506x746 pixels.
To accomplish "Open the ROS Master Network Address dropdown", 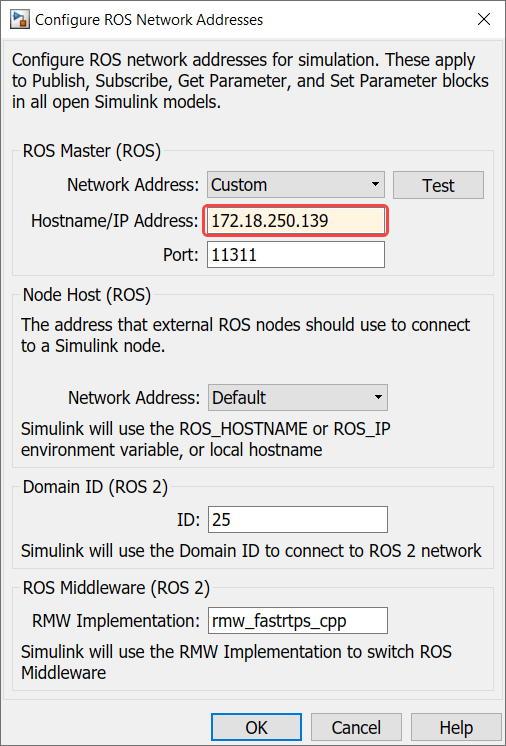I will tap(296, 185).
